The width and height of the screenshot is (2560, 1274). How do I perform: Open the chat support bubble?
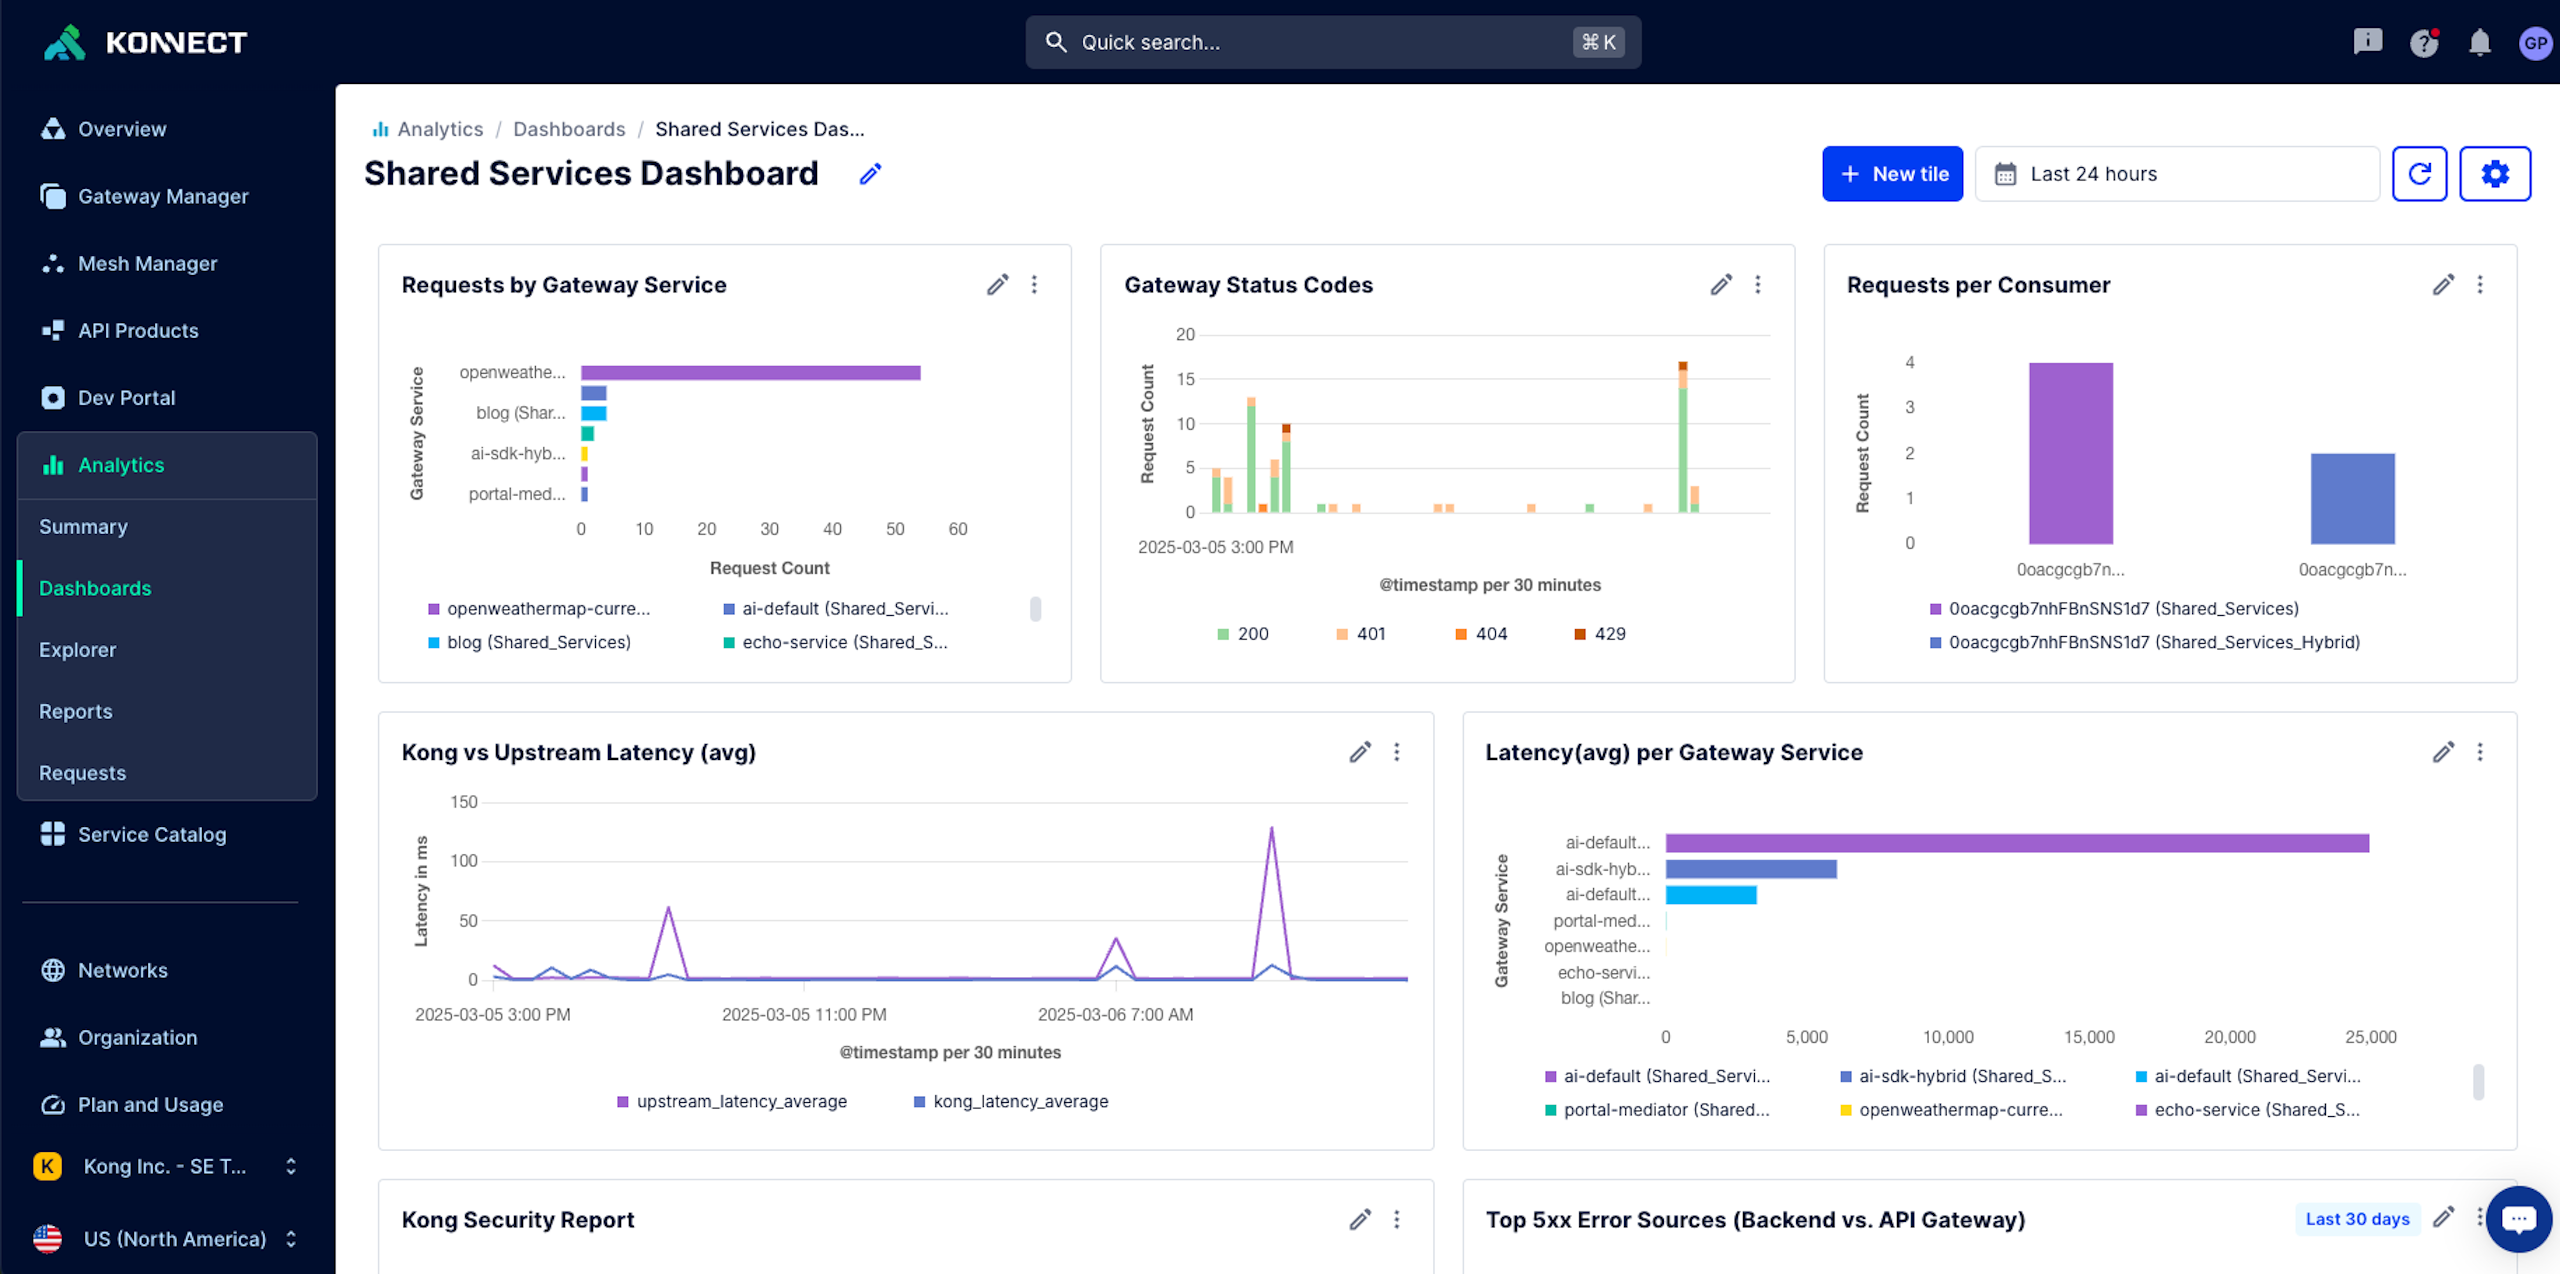pyautogui.click(x=2518, y=1218)
